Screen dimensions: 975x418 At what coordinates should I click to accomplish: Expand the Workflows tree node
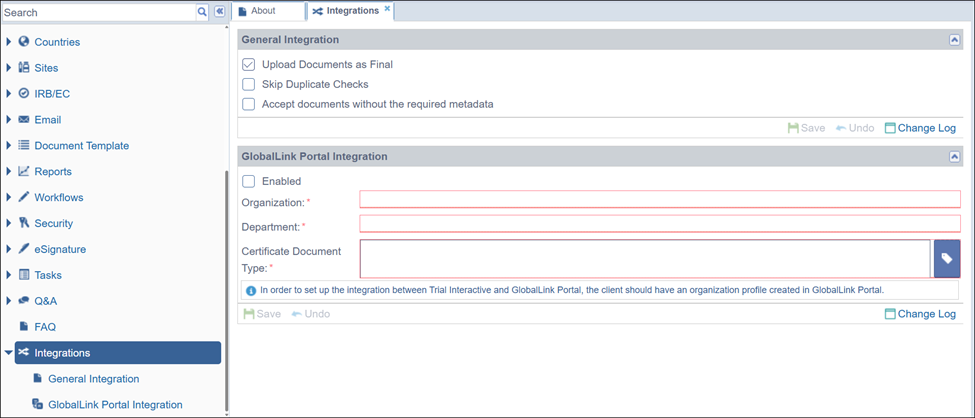[x=9, y=197]
